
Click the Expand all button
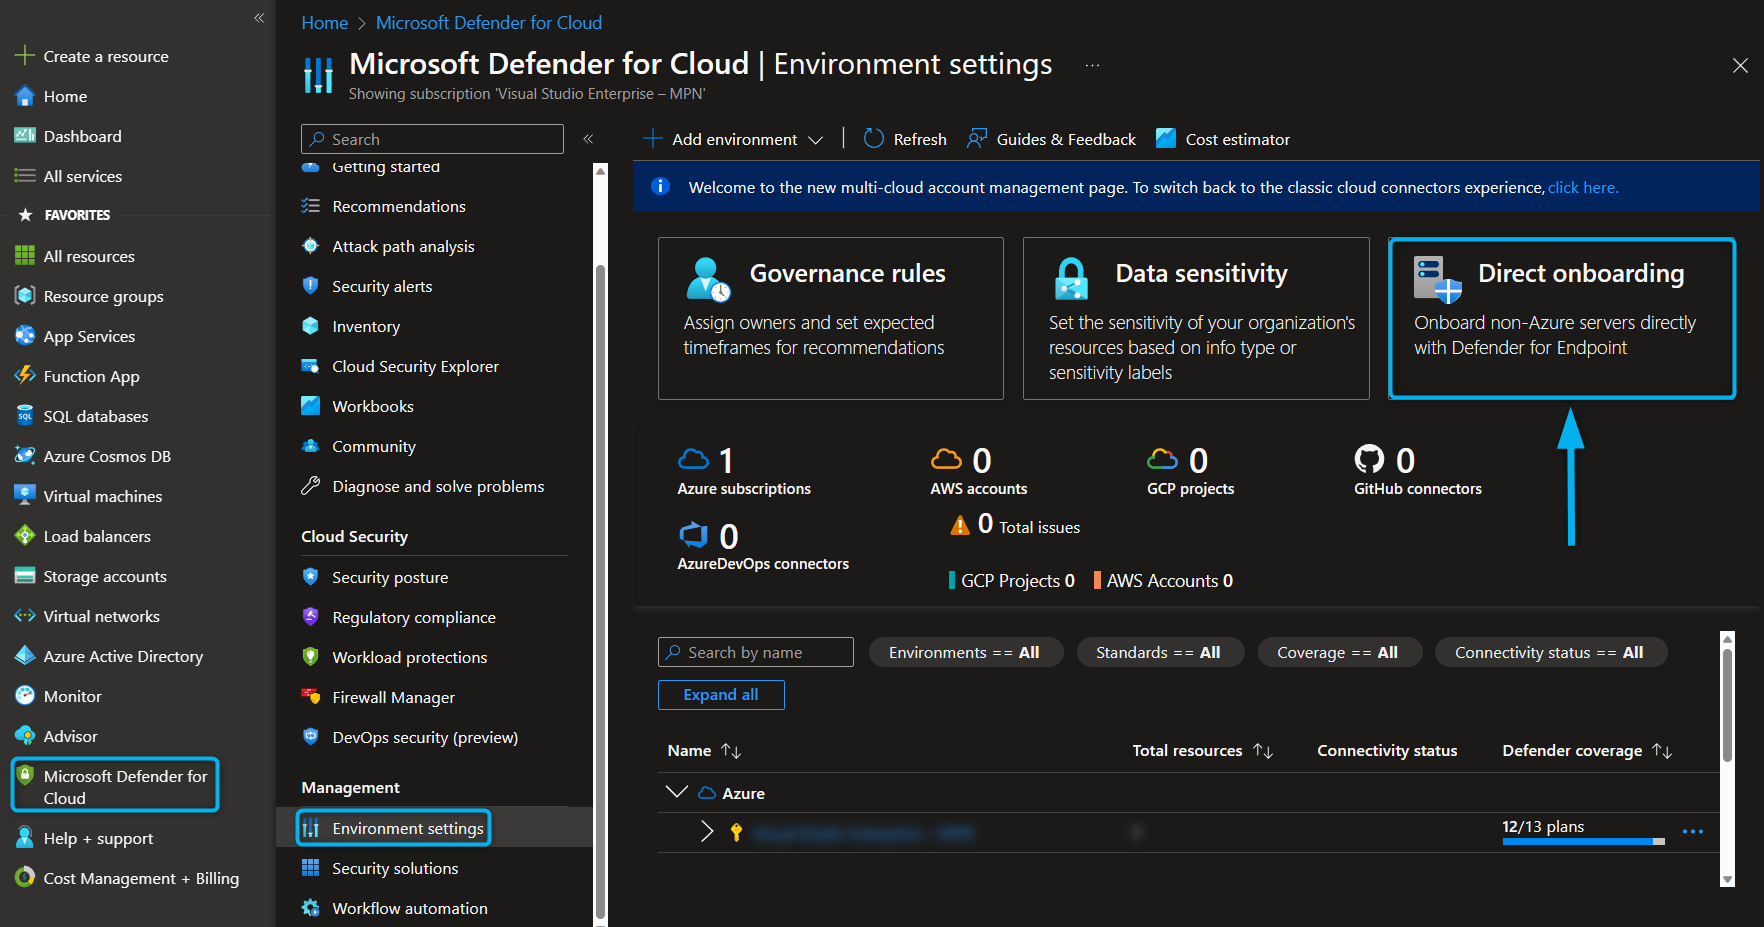[x=720, y=694]
